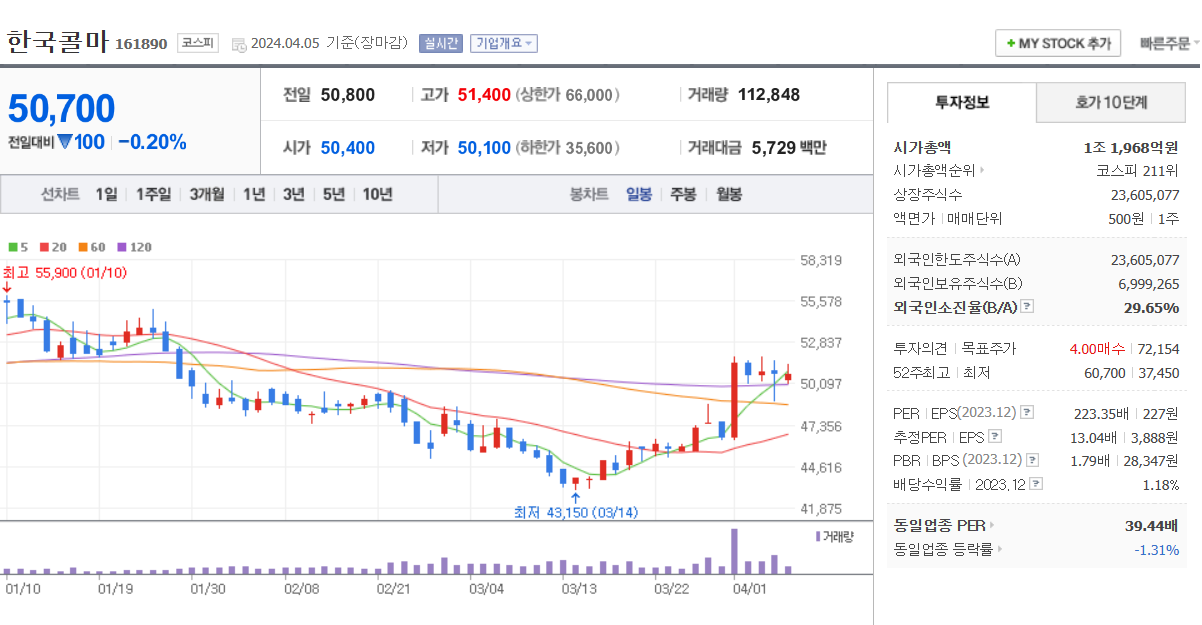Click the -1.31% sector change value
Screen dimensions: 1202x625
[1157, 549]
